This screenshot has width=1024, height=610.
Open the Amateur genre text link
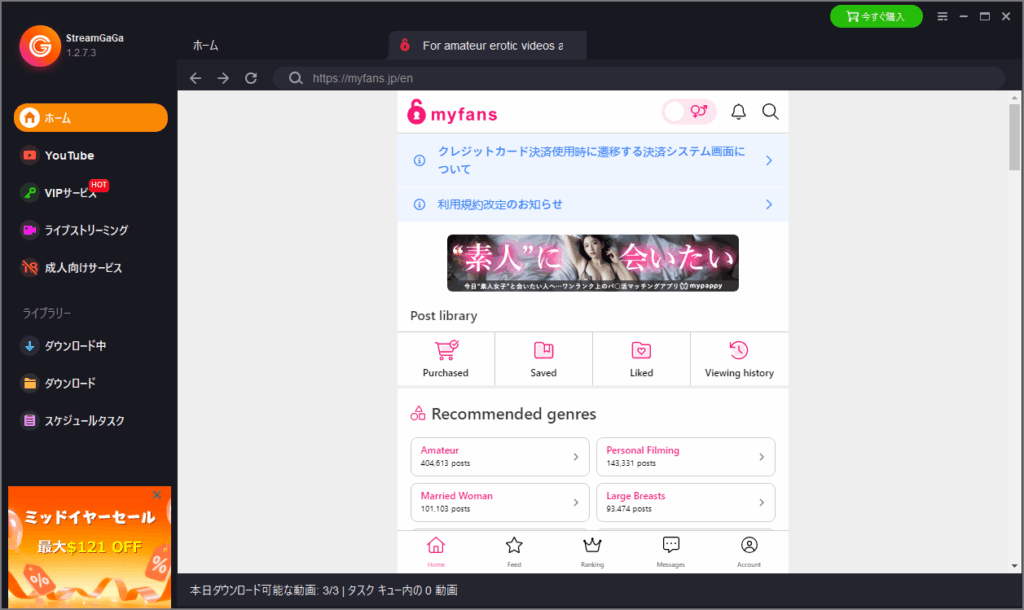pyautogui.click(x=440, y=450)
